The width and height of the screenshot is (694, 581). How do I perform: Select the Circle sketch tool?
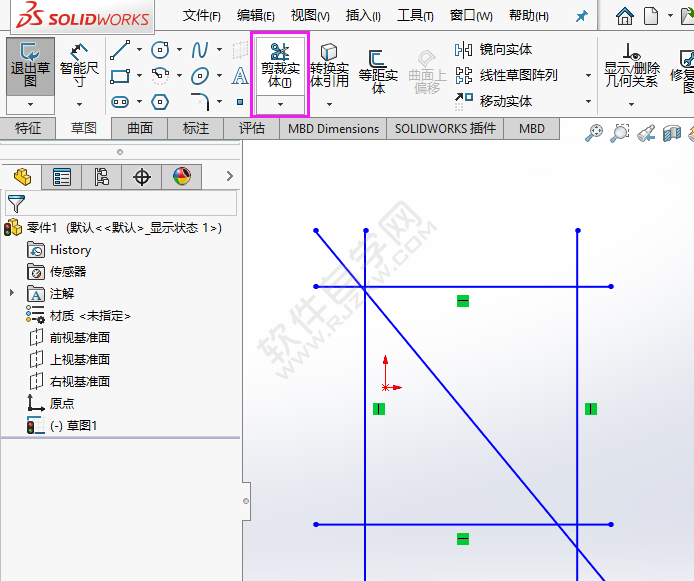point(160,50)
